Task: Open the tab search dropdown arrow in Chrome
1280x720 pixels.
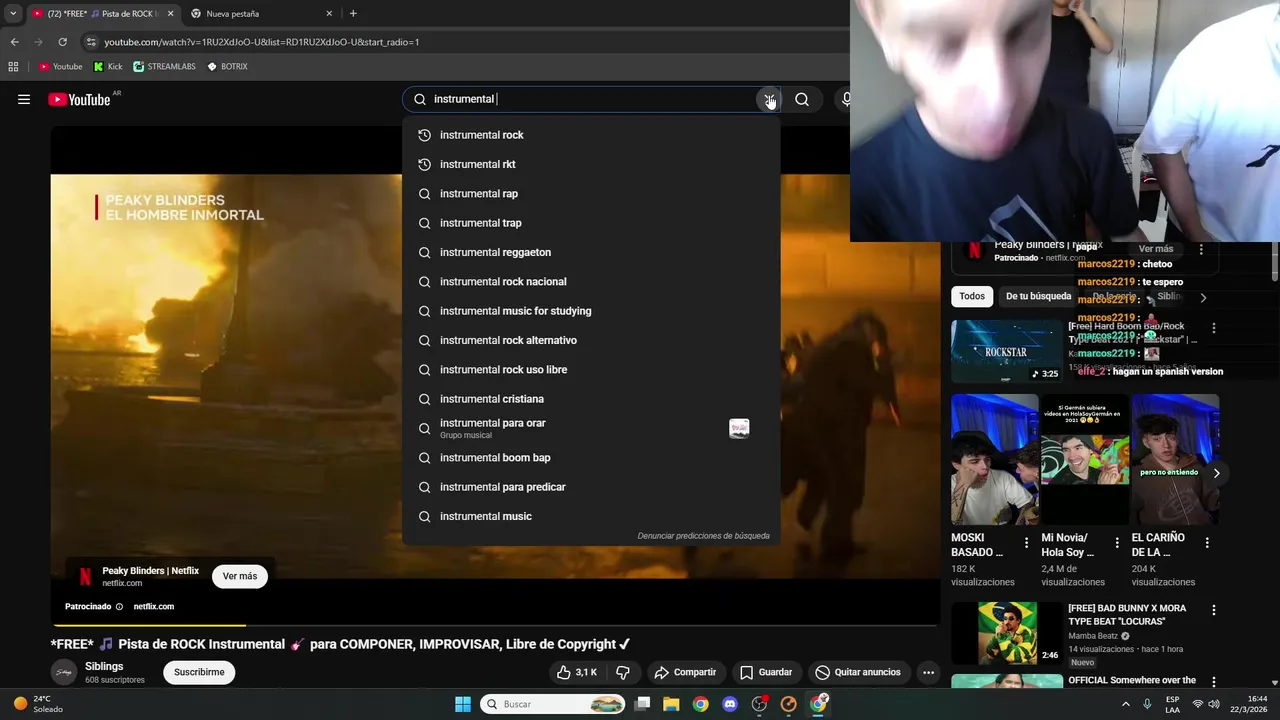Action: coord(13,14)
